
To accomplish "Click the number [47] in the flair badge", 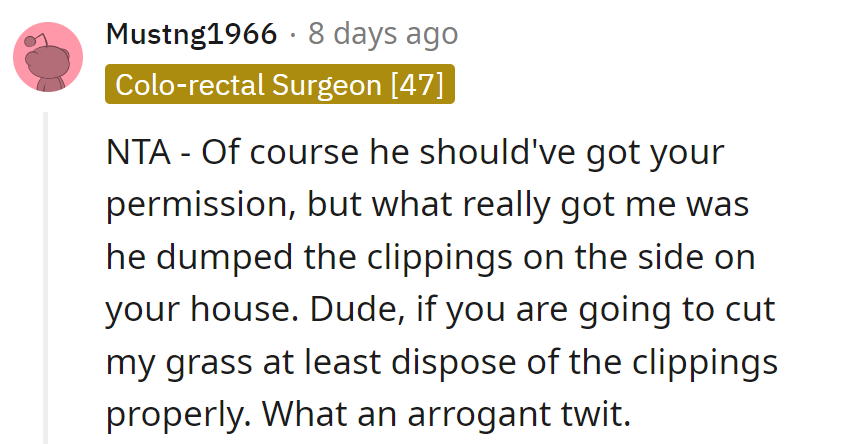I will 418,84.
